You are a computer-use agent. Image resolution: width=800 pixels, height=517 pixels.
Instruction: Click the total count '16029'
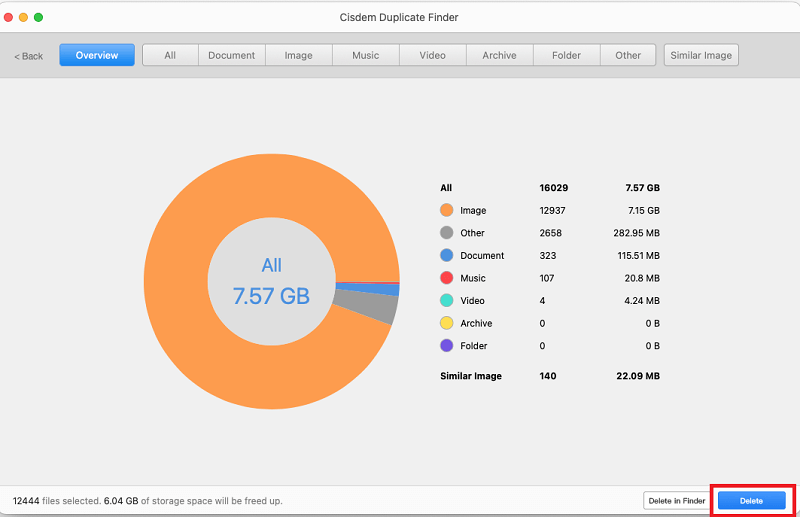pyautogui.click(x=554, y=188)
